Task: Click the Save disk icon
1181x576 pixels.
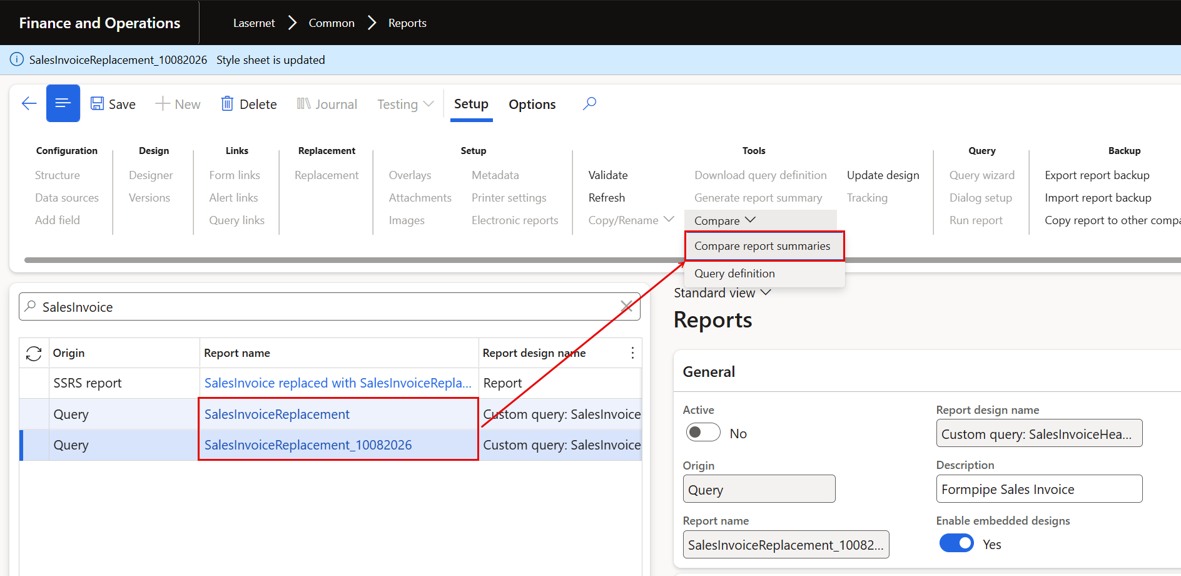Action: (97, 104)
